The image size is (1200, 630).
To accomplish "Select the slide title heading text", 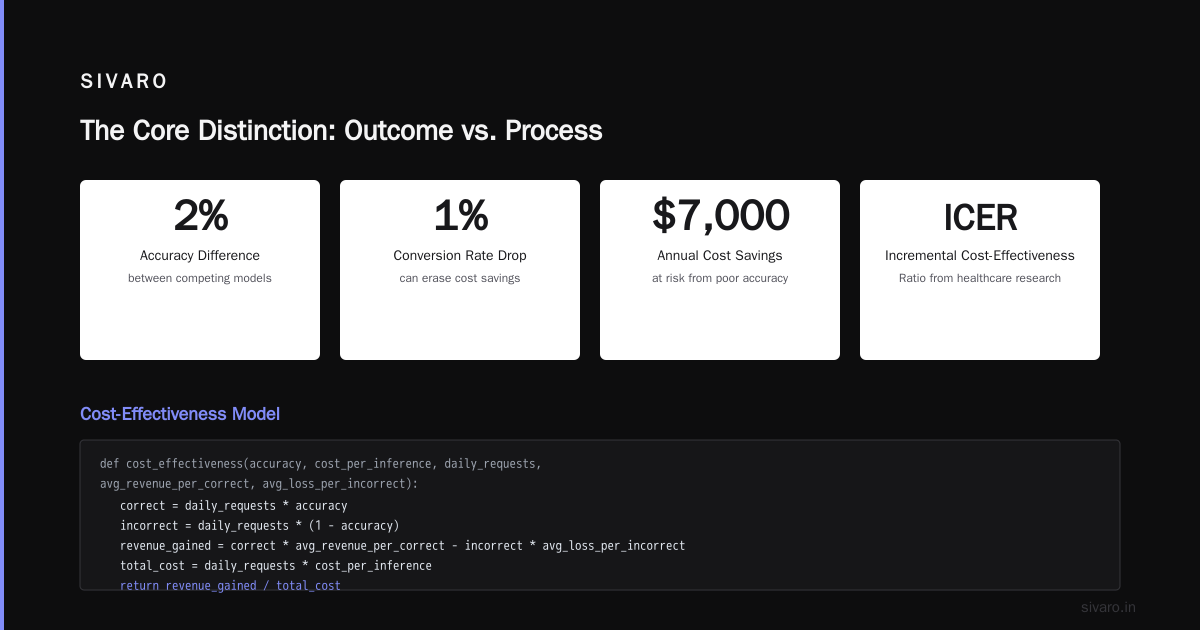I will 341,131.
